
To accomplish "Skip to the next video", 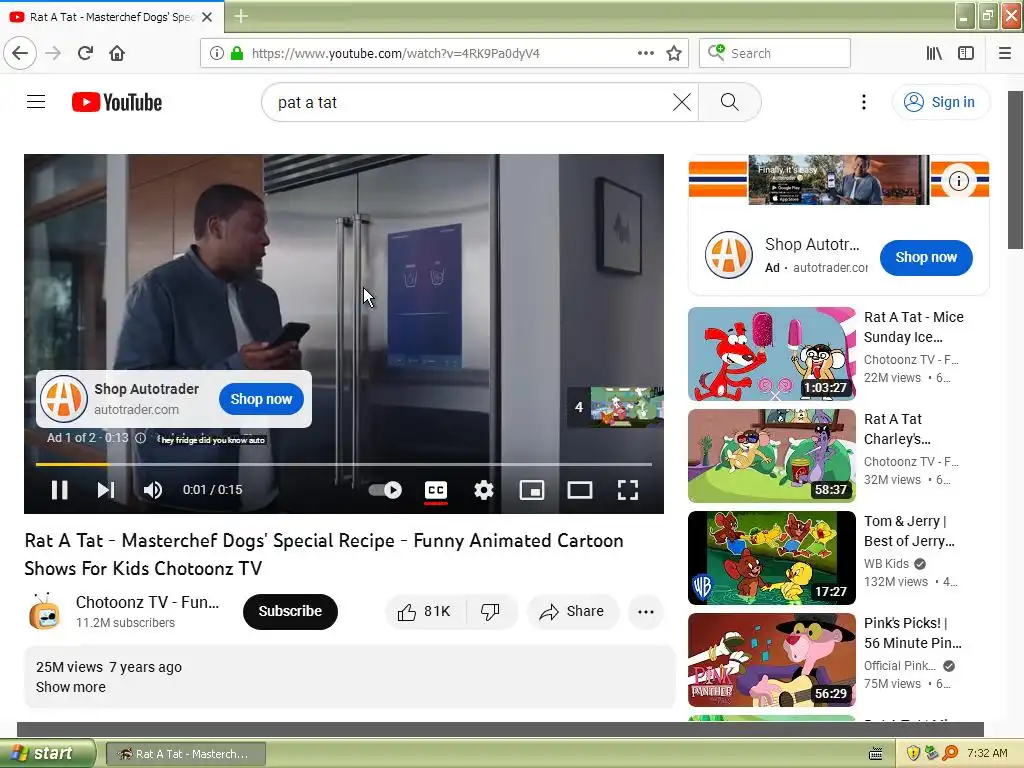I will [106, 490].
